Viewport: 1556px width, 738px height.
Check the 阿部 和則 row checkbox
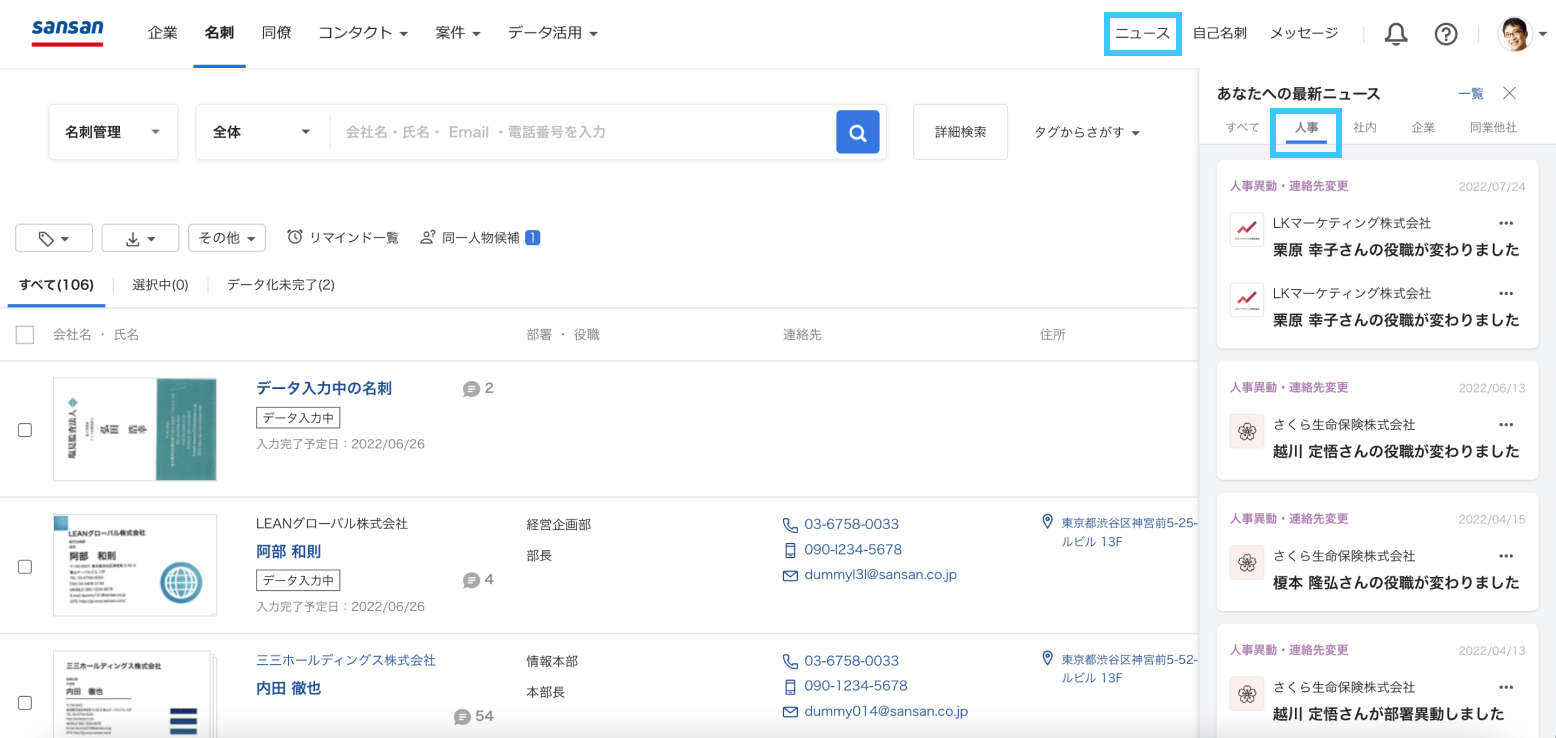point(25,566)
